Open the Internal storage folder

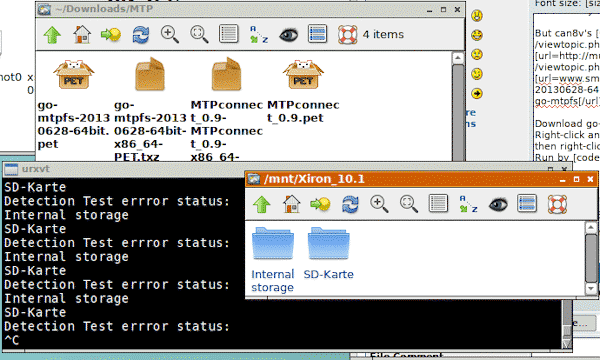click(272, 260)
